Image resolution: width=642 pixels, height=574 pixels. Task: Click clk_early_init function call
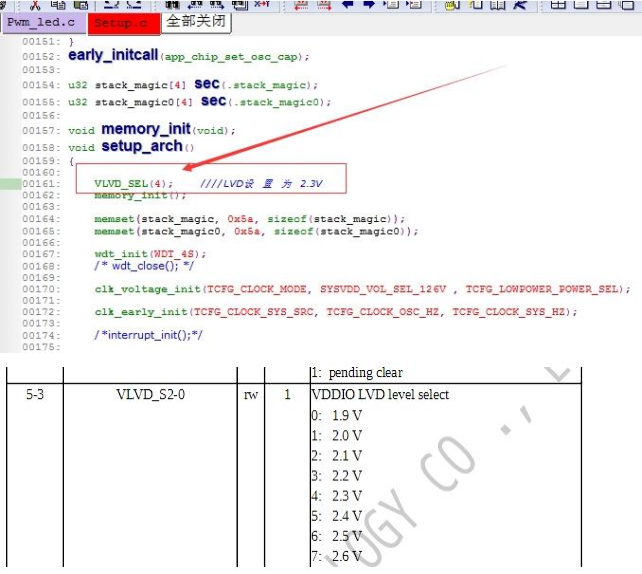[x=141, y=312]
